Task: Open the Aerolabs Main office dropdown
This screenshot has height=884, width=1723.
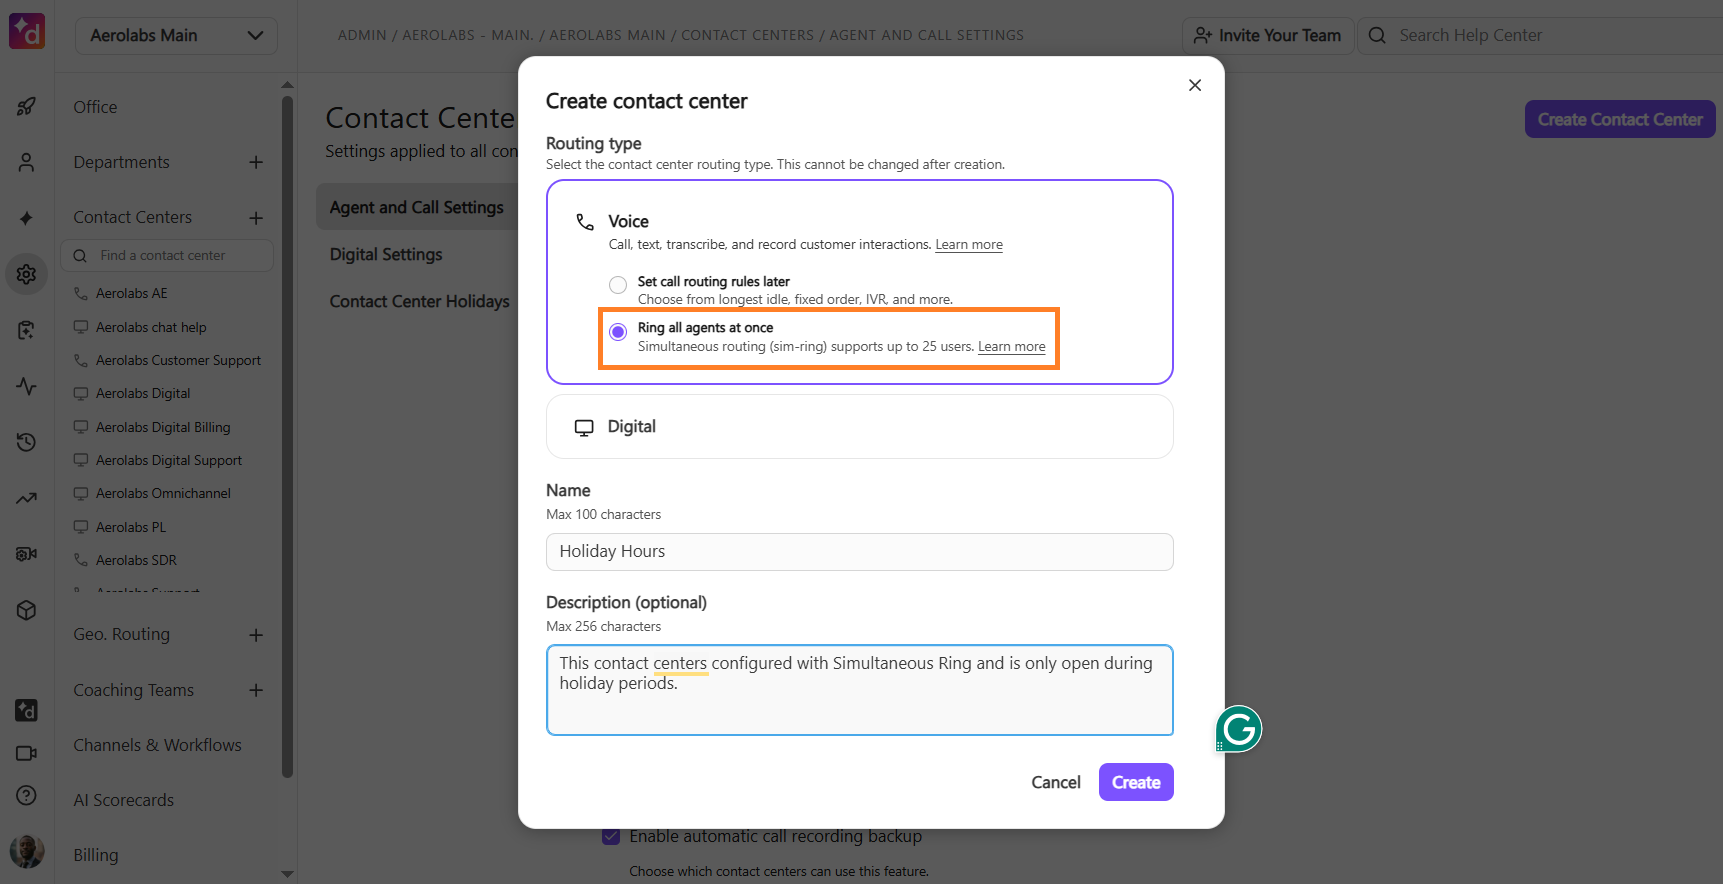Action: pyautogui.click(x=177, y=35)
